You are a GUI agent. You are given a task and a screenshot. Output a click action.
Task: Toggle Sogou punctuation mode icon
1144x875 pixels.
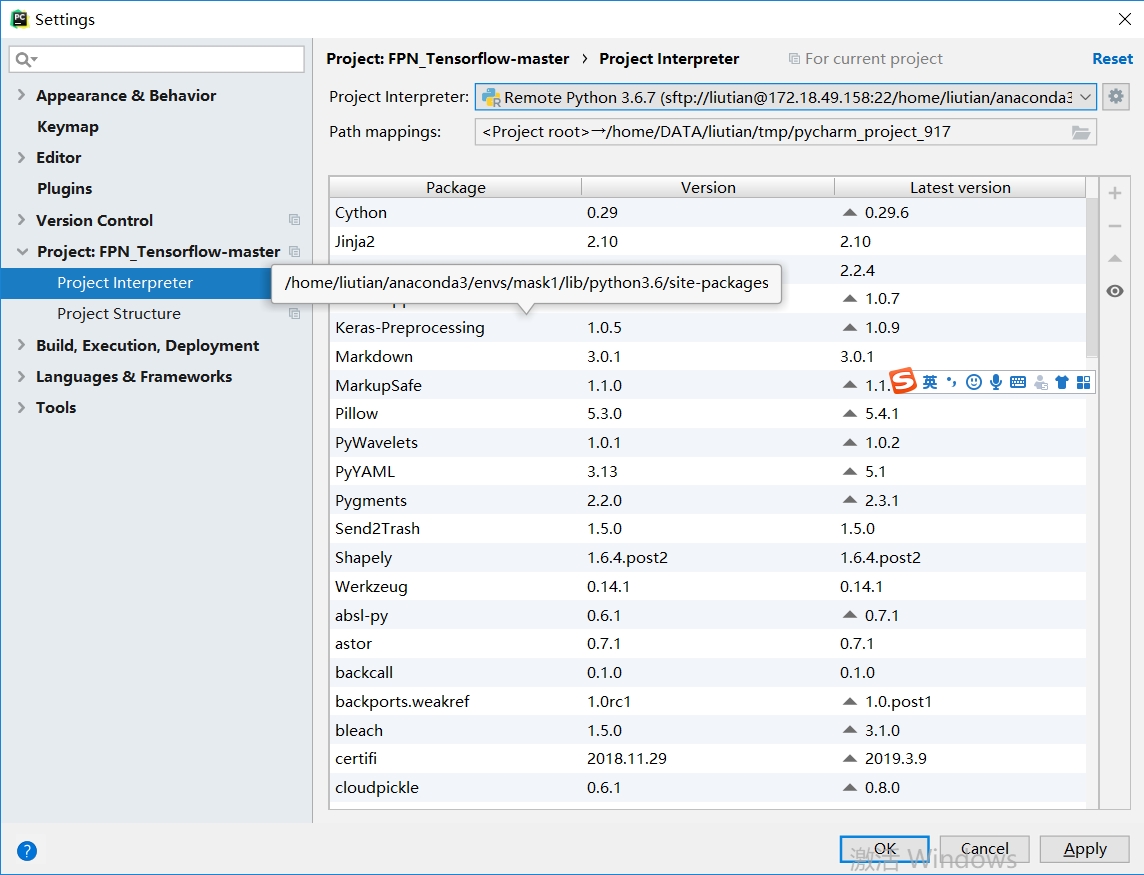click(951, 382)
